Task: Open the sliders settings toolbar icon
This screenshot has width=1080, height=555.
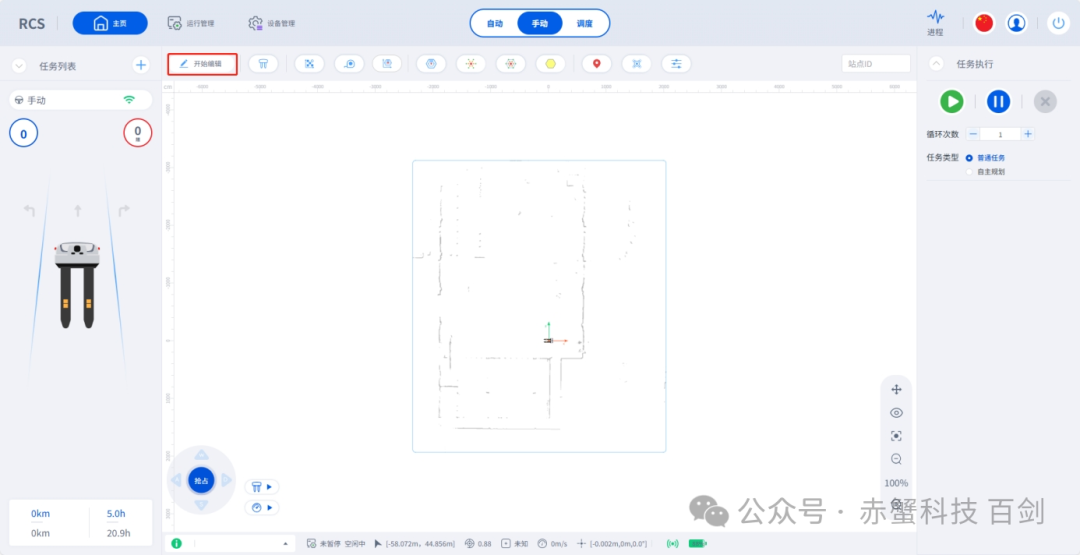Action: pyautogui.click(x=676, y=63)
